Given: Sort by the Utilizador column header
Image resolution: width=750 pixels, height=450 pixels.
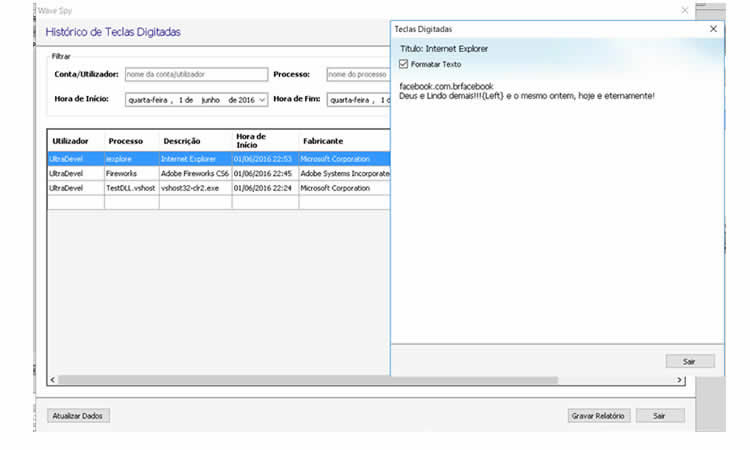Looking at the screenshot, I should tap(70, 141).
